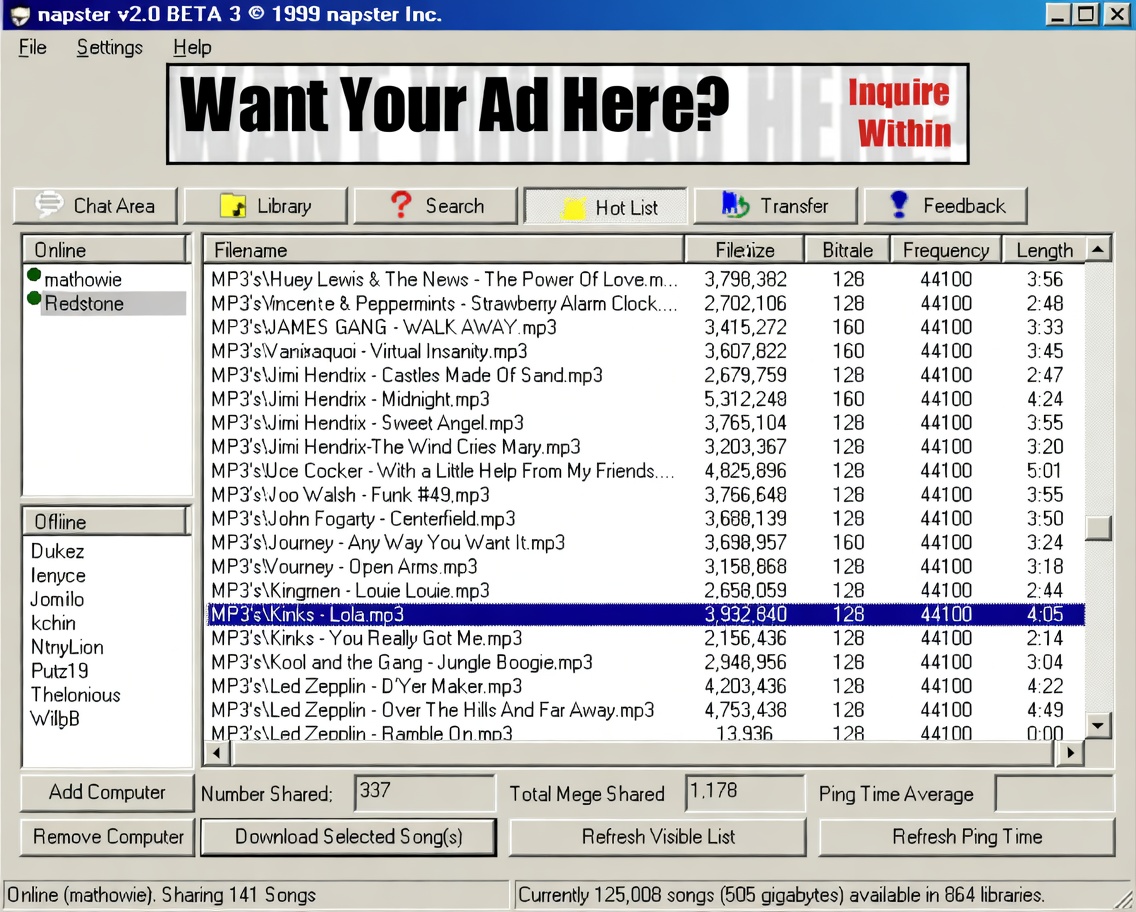Select mathowie in the Online list
This screenshot has height=912, width=1136.
pos(83,280)
